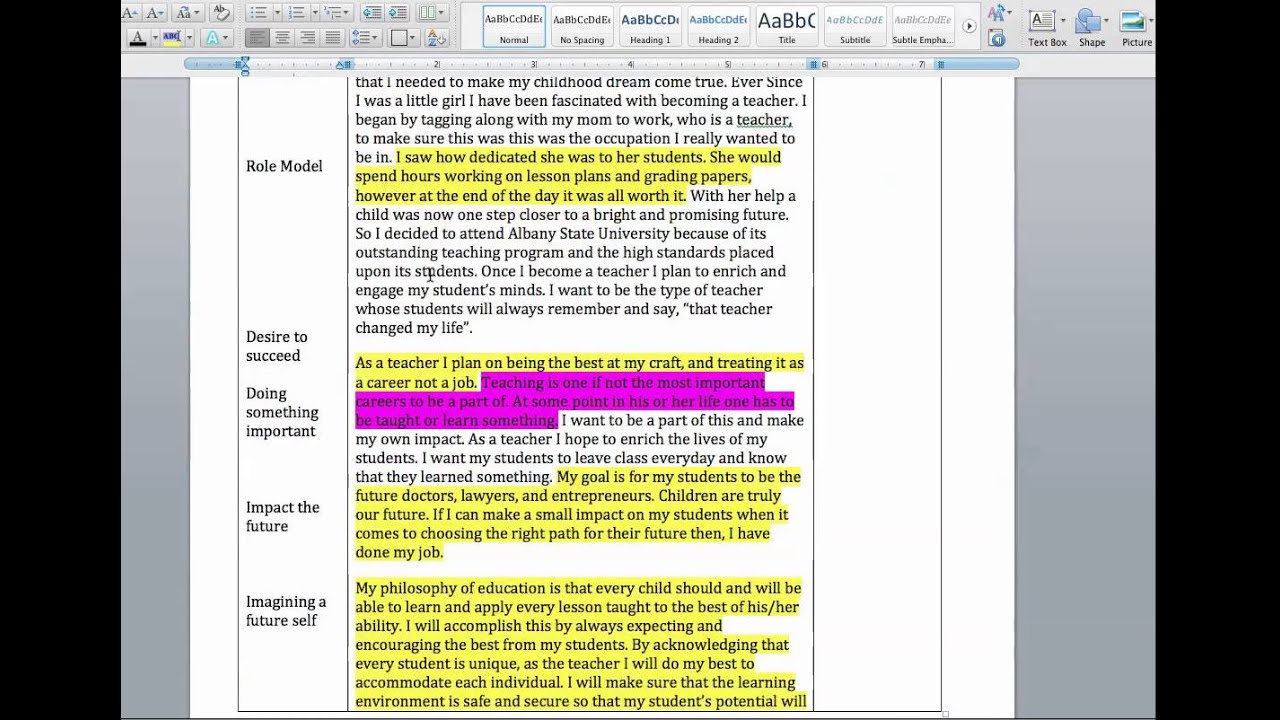The image size is (1280, 720).
Task: Apply the Title style
Action: (787, 27)
